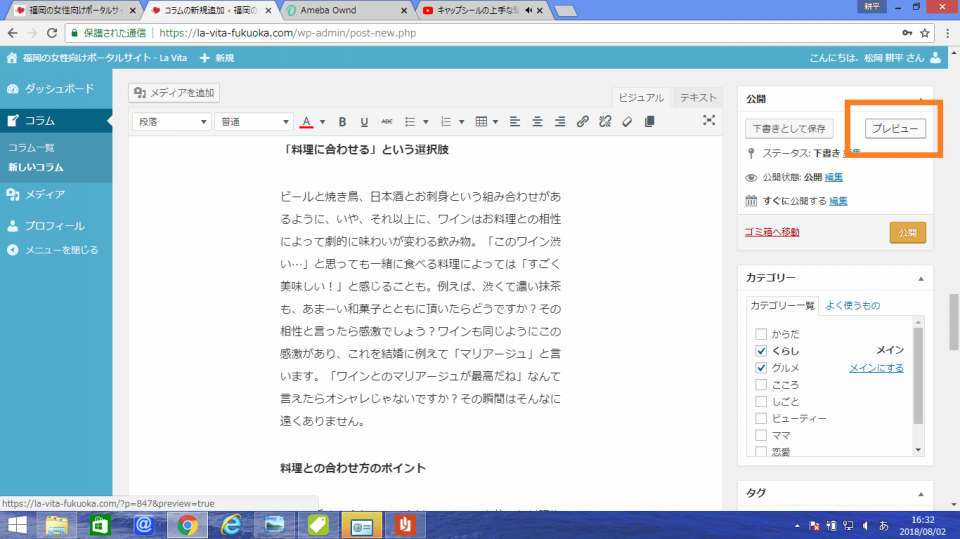Select the カテゴリー一覧 tab
This screenshot has height=539, width=960.
[782, 305]
